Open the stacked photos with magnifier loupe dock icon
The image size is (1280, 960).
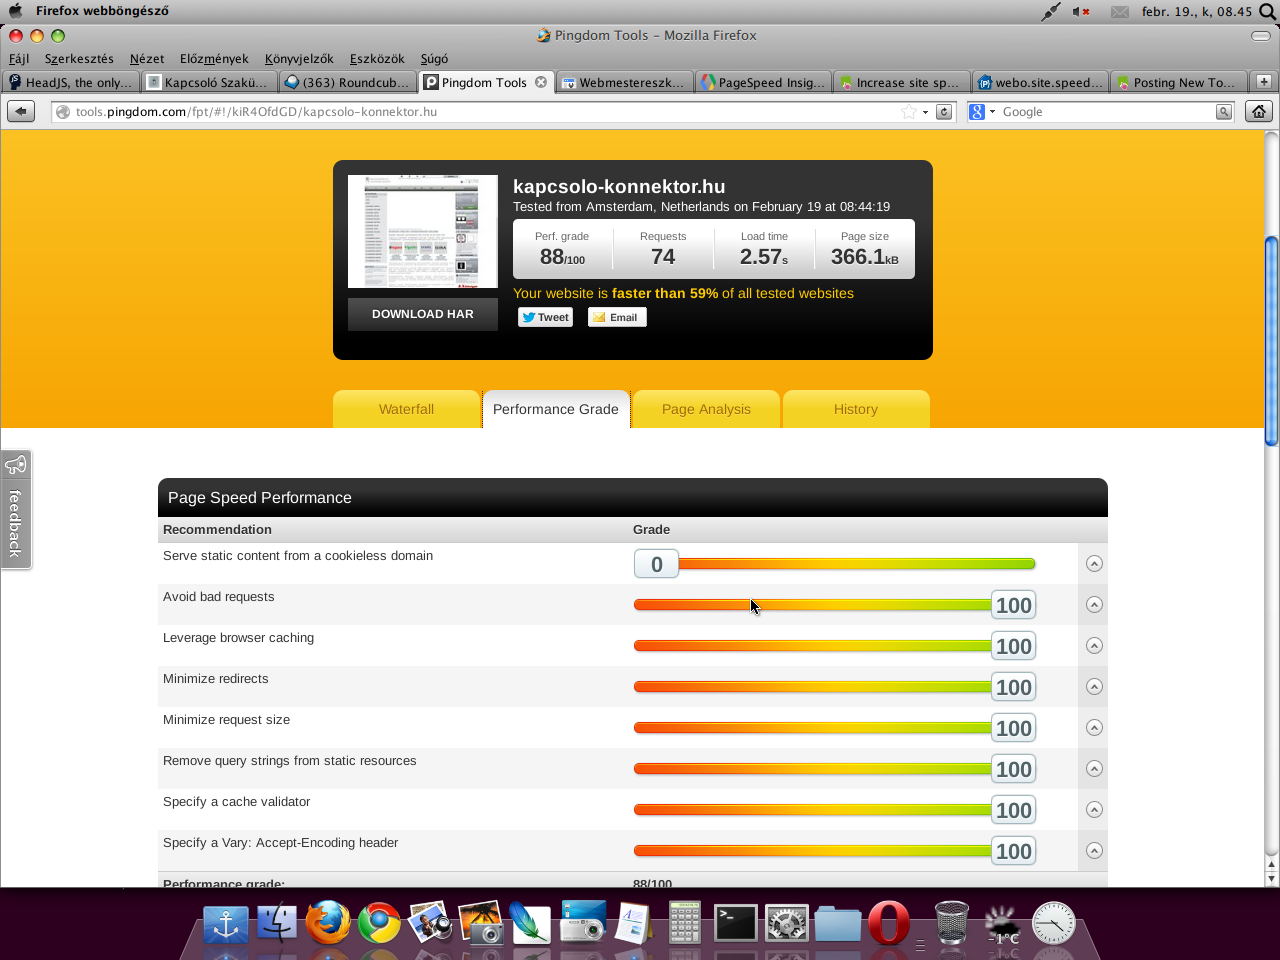[430, 923]
